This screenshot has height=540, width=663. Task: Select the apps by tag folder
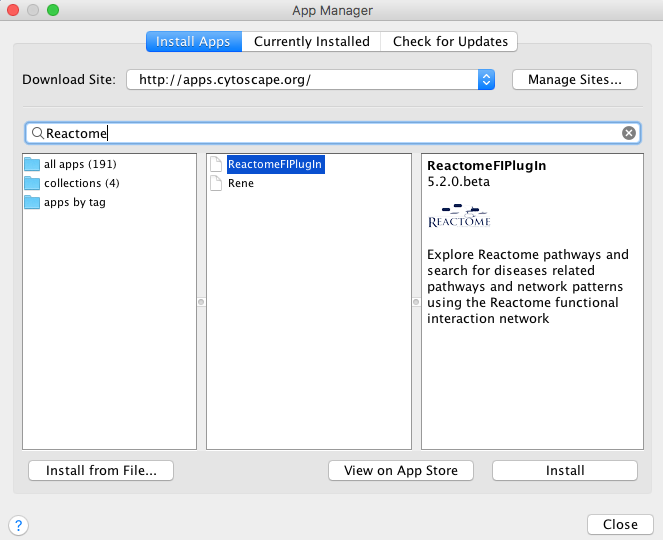(x=75, y=202)
